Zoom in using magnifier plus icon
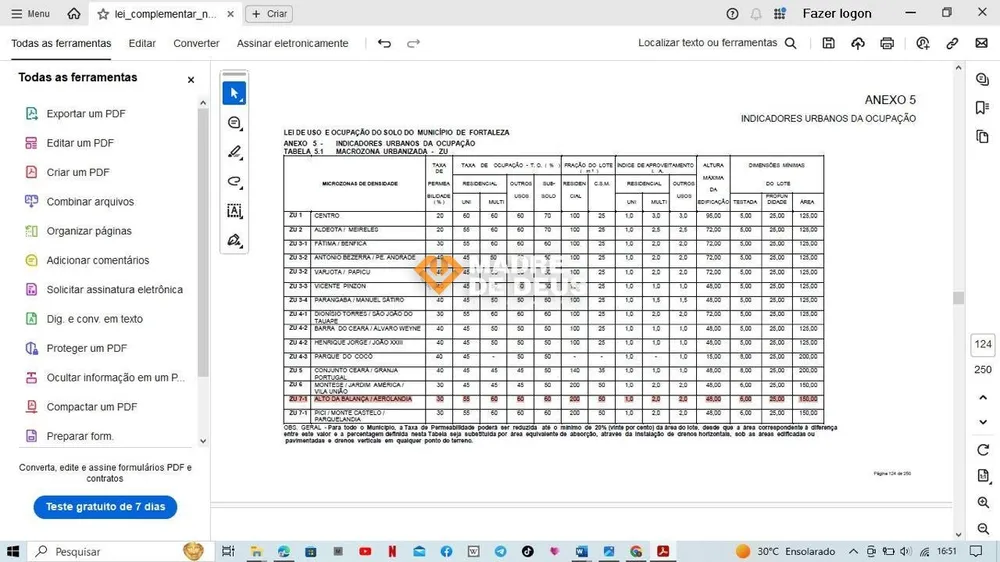This screenshot has width=1000, height=562. [x=983, y=503]
